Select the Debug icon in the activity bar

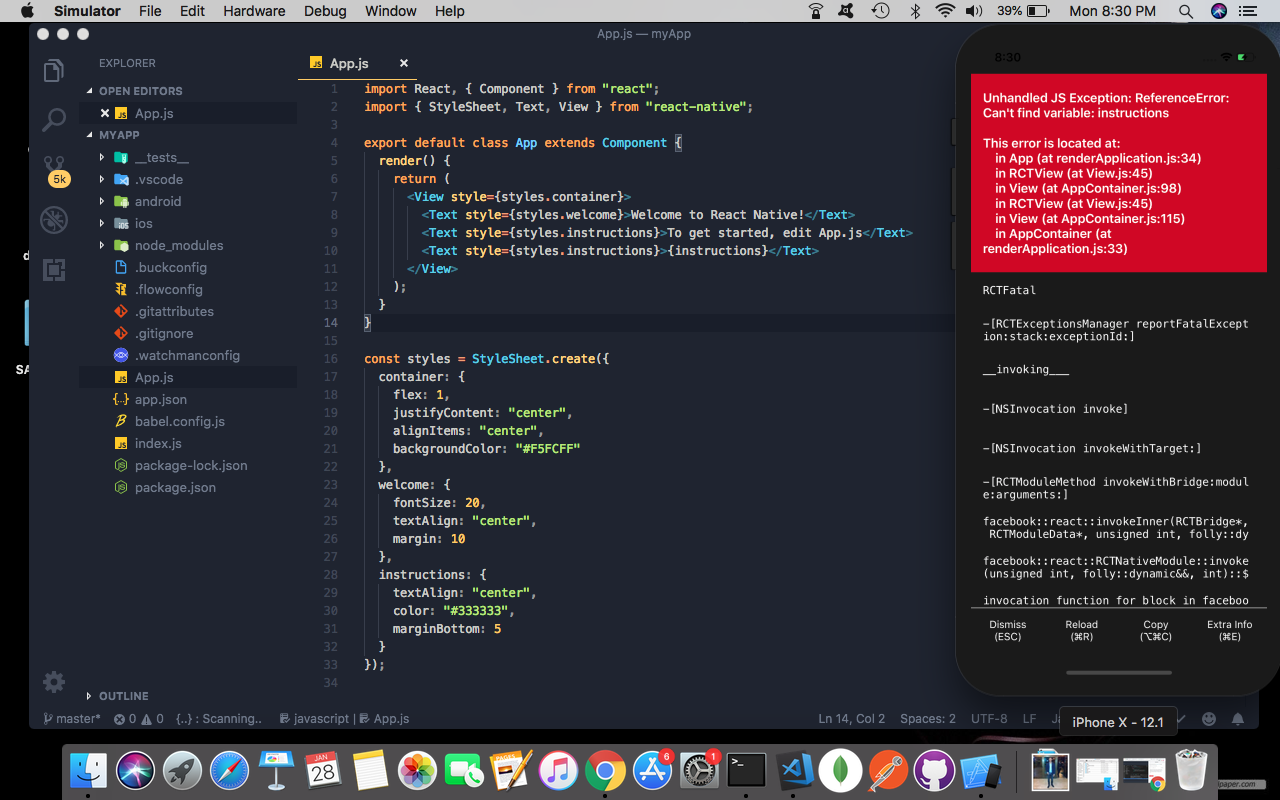(x=52, y=220)
